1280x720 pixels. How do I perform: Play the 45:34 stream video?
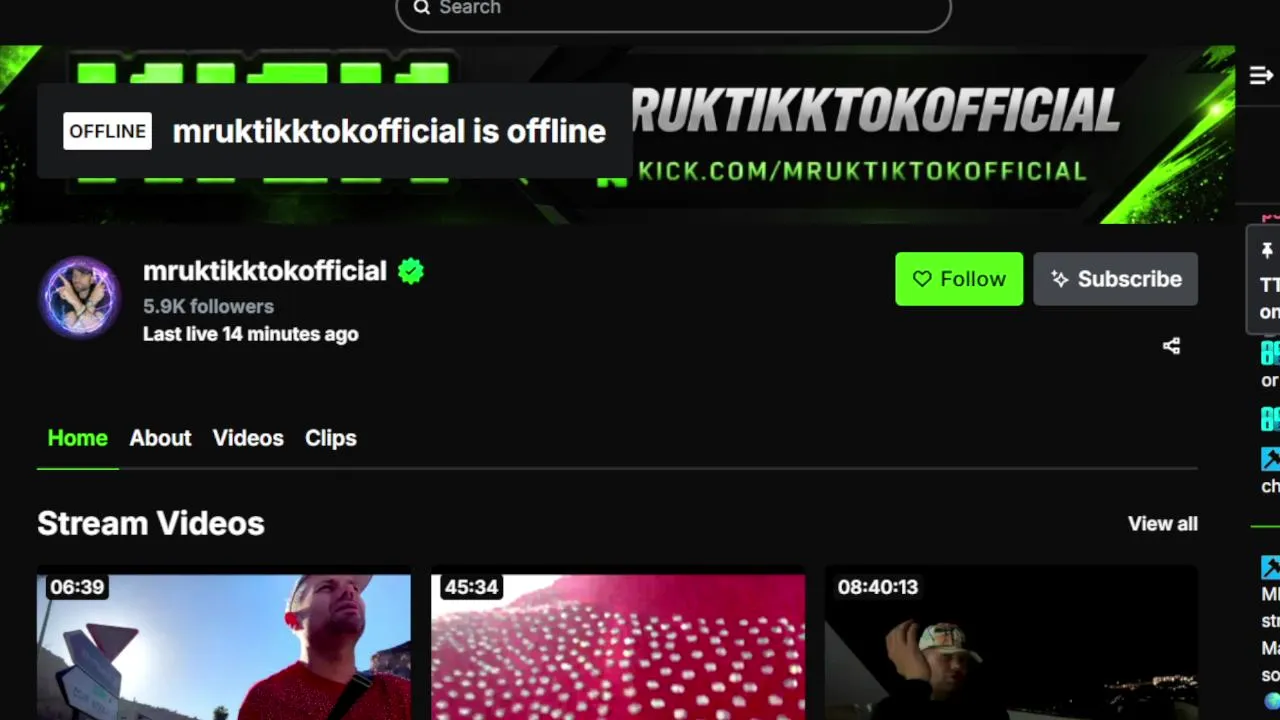(x=618, y=644)
